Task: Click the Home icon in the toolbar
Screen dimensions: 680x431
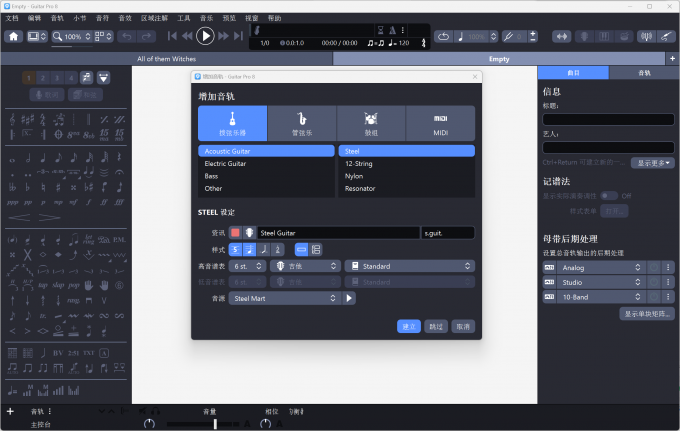Action: (14, 36)
